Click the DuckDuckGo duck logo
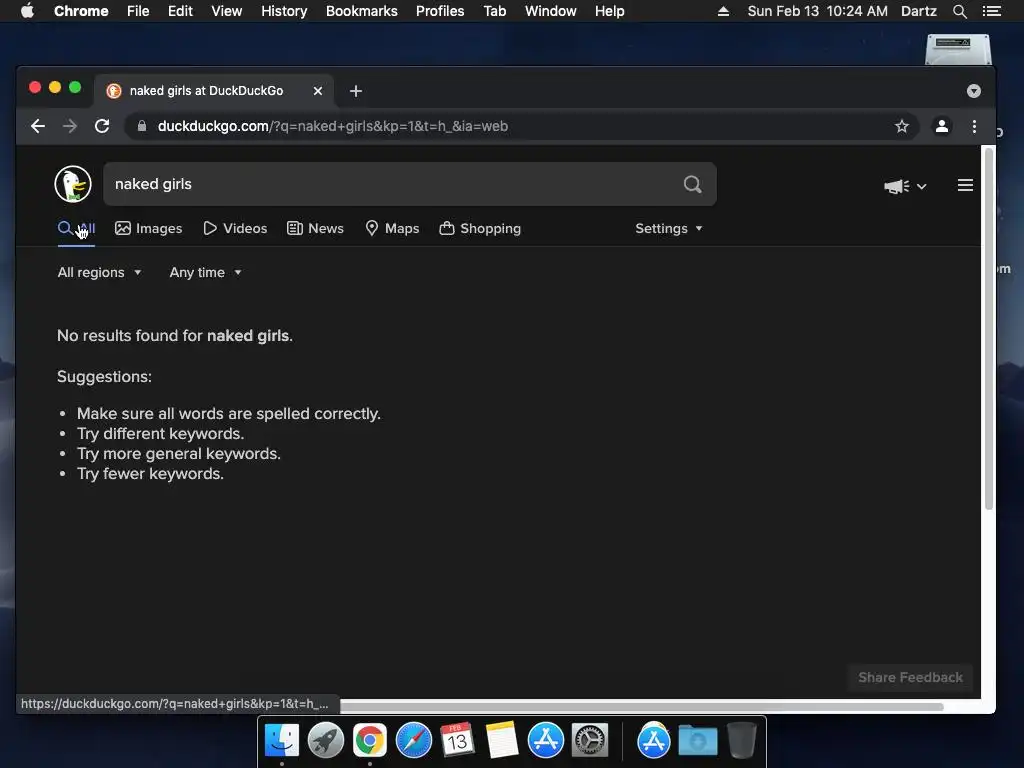The height and width of the screenshot is (768, 1024). point(72,184)
